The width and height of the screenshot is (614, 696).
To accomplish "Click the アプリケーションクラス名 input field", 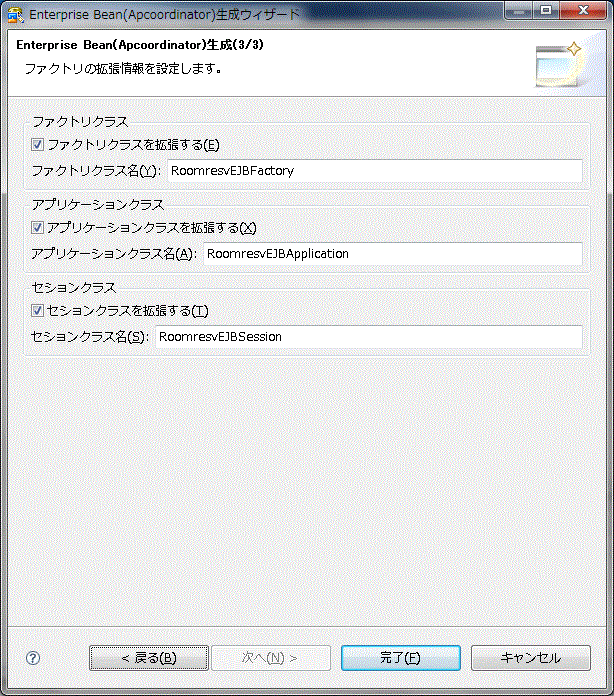I will 393,254.
